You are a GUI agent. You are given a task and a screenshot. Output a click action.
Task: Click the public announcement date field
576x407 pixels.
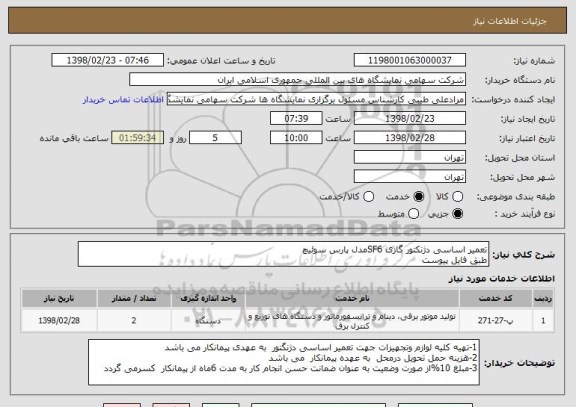click(108, 60)
